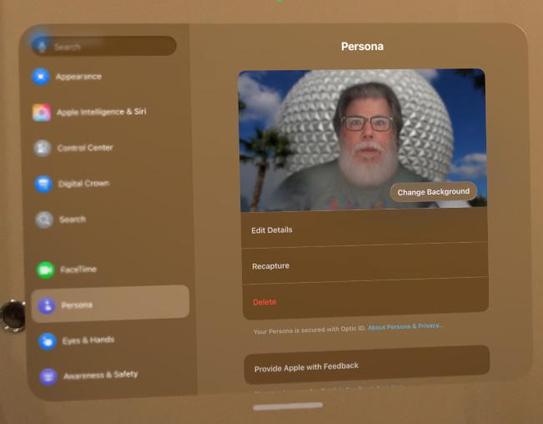Grab the window bar below Settings
The height and width of the screenshot is (424, 543).
point(288,406)
